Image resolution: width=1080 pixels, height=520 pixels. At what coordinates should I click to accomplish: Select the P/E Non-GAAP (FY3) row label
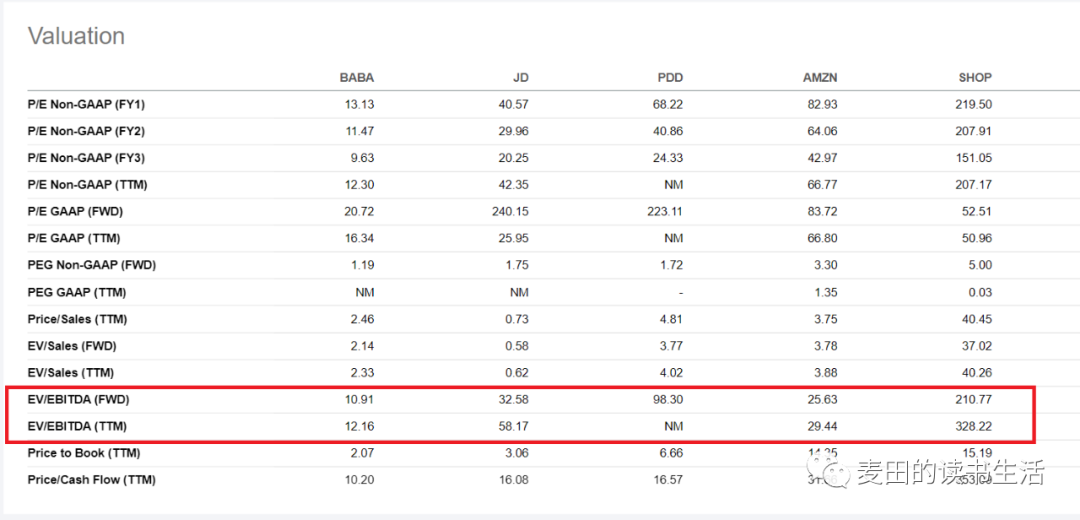tap(87, 158)
